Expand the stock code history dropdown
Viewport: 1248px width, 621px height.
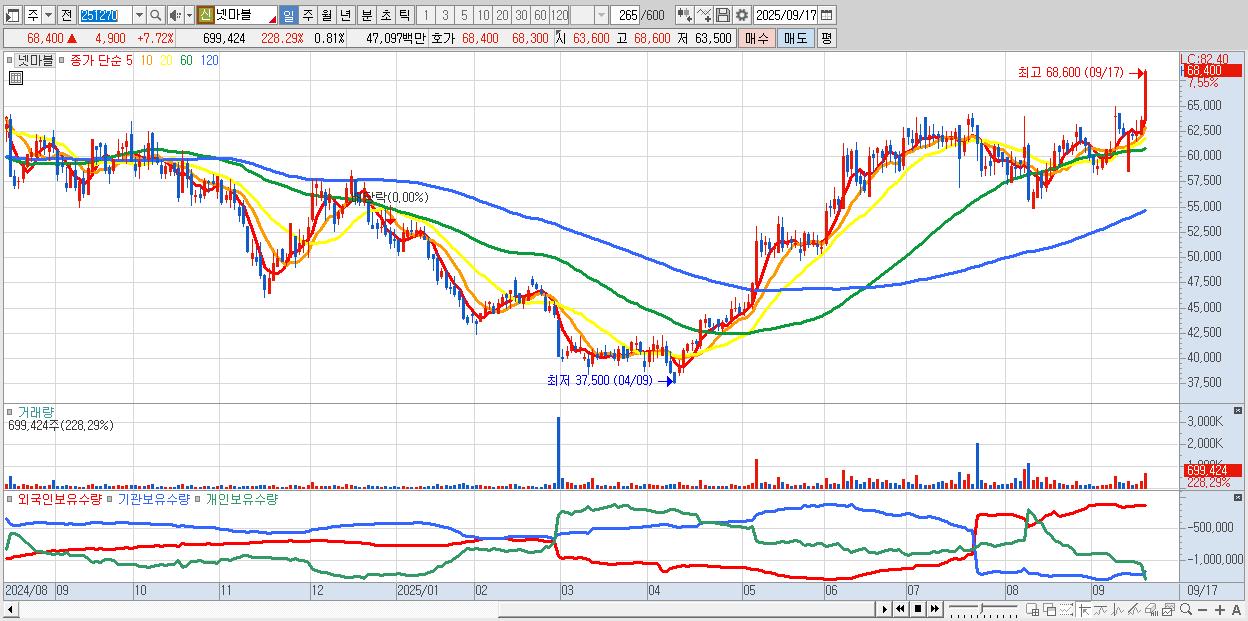click(138, 15)
